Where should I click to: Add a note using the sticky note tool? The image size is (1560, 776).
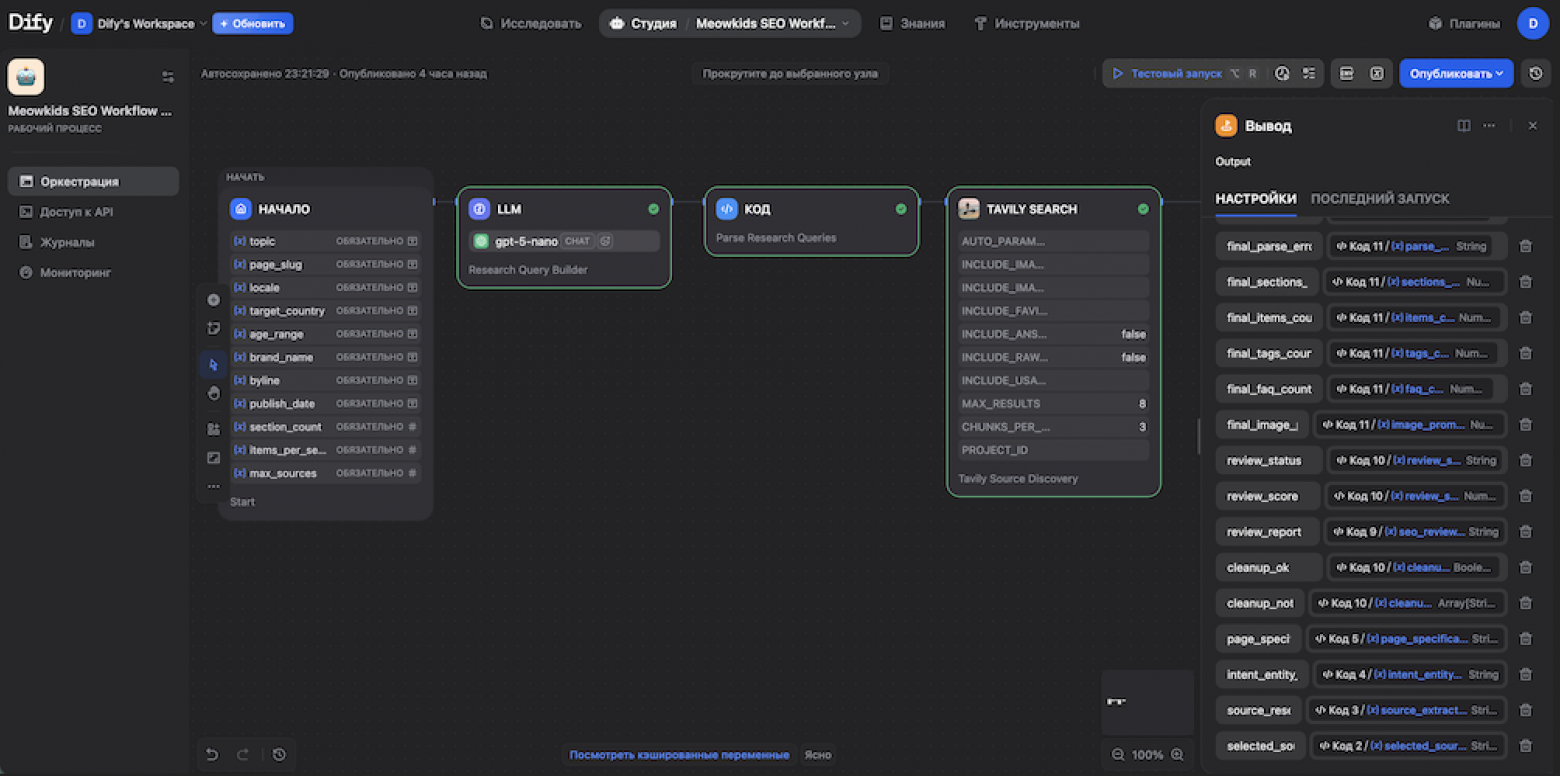tap(213, 328)
